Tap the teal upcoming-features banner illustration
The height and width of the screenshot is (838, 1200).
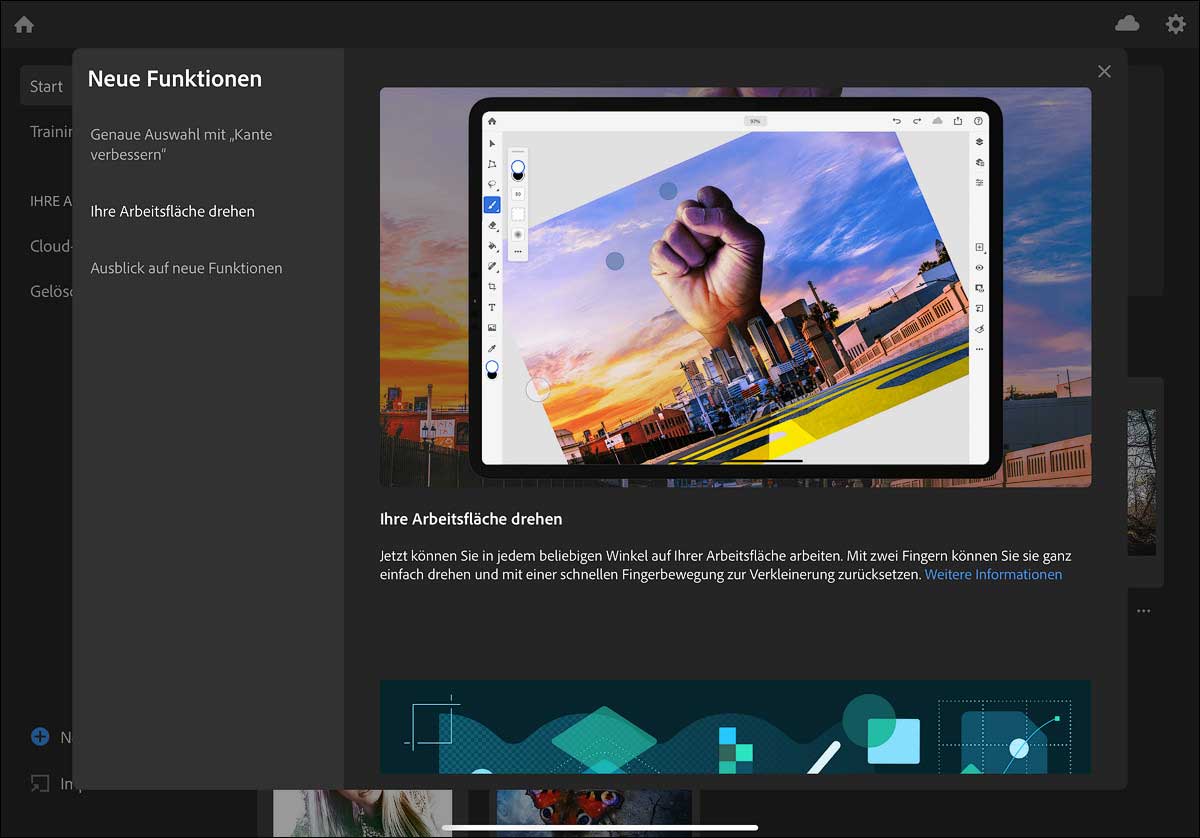(x=735, y=726)
